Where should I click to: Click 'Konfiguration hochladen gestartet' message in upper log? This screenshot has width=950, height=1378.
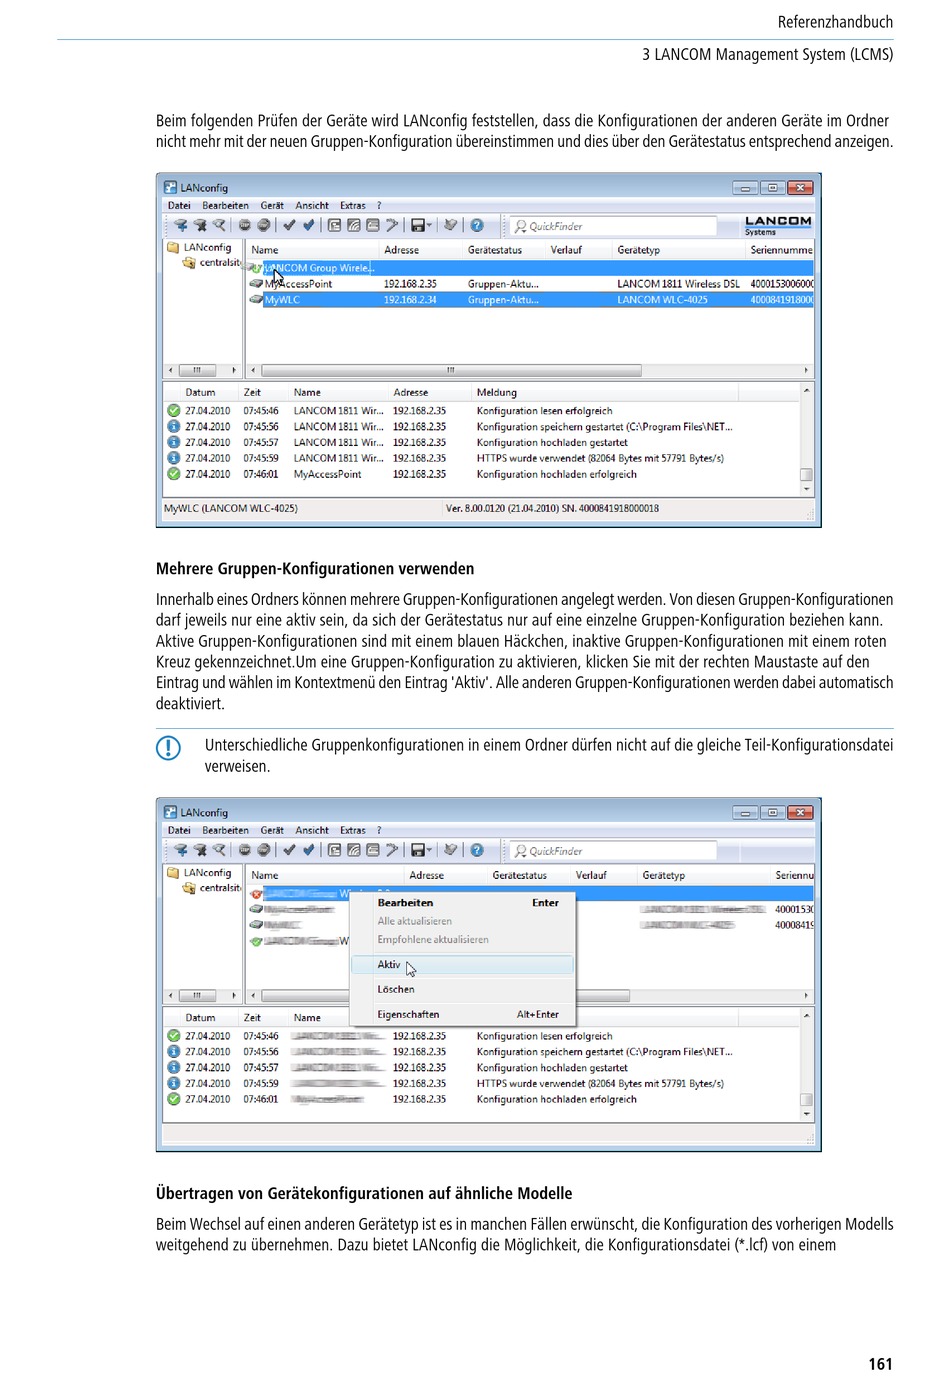click(552, 443)
